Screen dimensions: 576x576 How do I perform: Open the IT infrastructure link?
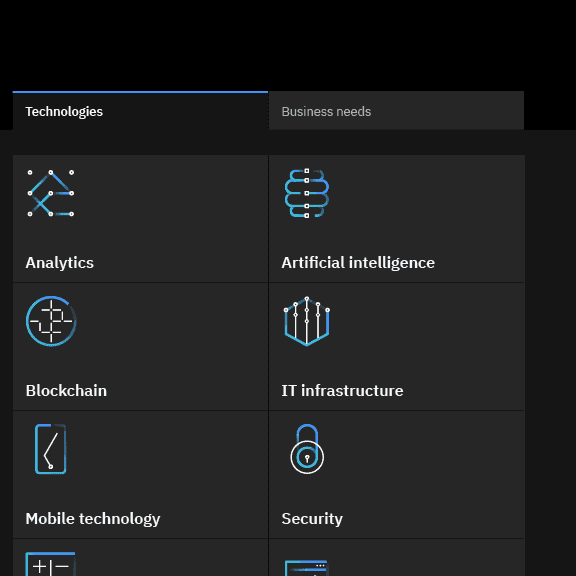[x=342, y=391]
